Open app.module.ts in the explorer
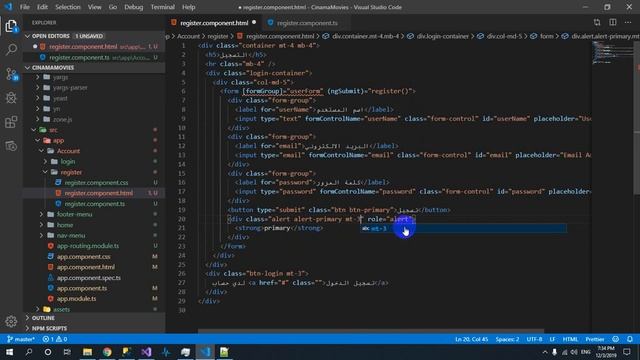 77,299
